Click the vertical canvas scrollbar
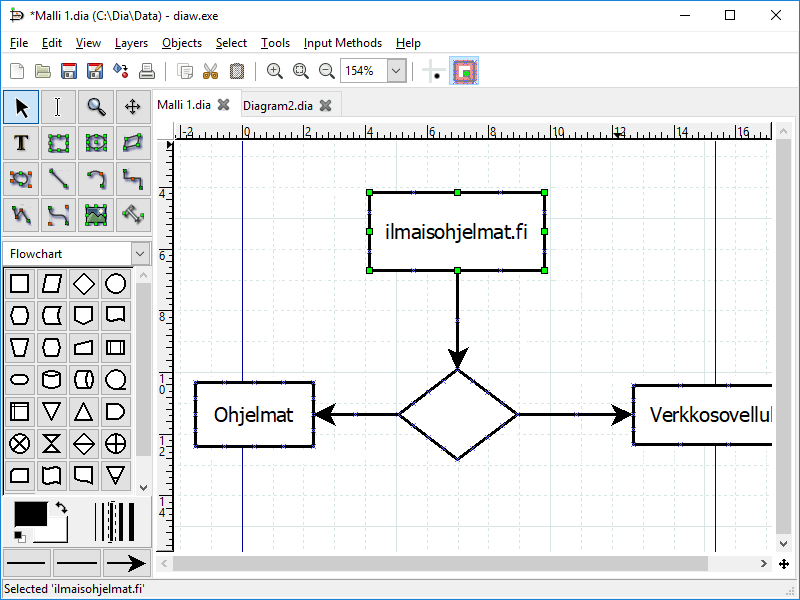The width and height of the screenshot is (800, 600). (x=784, y=336)
